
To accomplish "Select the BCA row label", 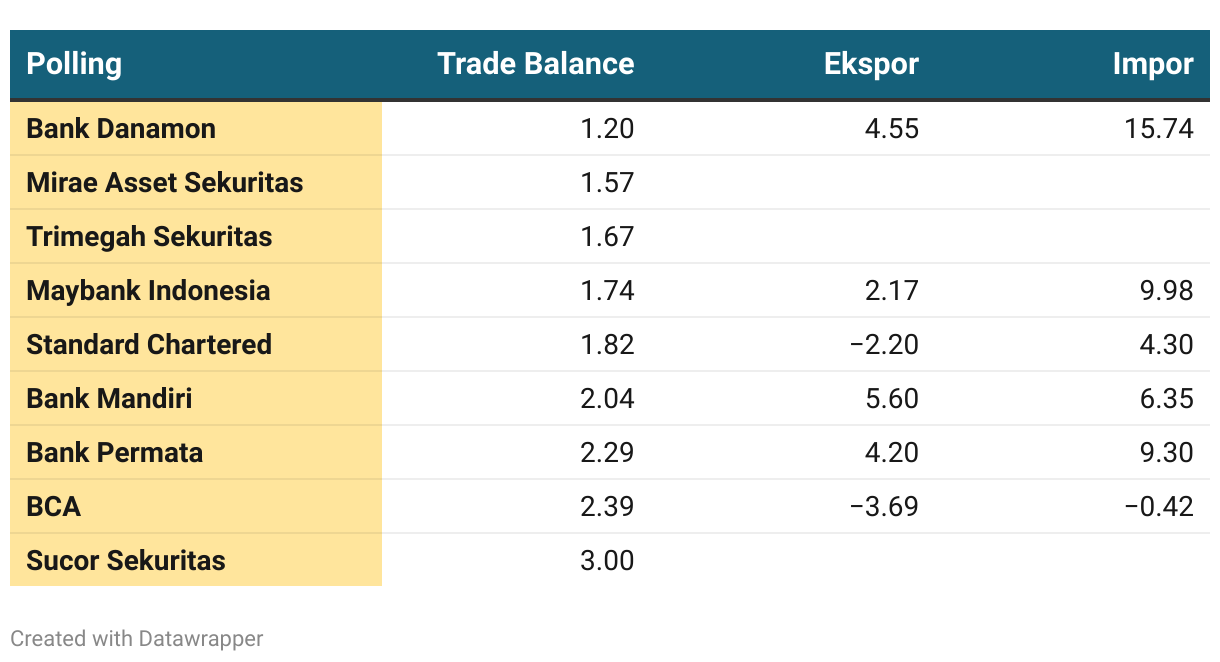I will pyautogui.click(x=54, y=507).
